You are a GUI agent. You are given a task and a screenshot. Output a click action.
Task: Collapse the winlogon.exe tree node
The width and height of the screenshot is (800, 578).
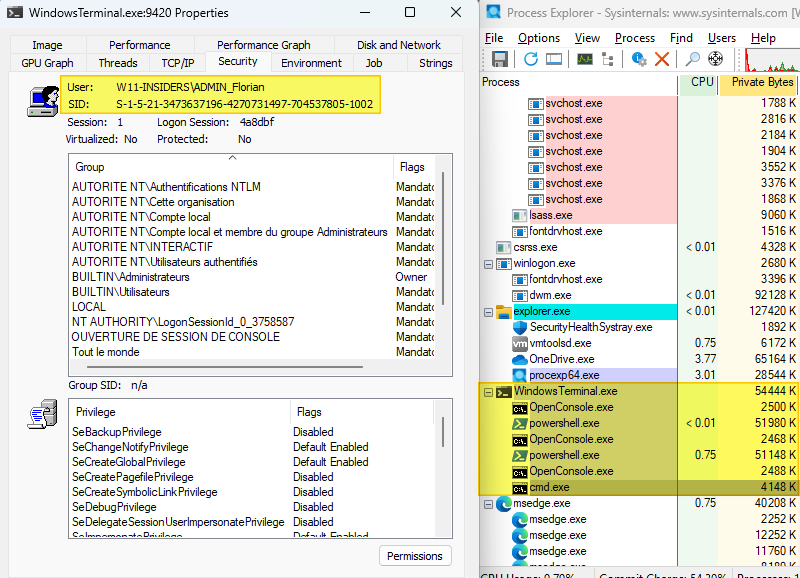pos(488,264)
